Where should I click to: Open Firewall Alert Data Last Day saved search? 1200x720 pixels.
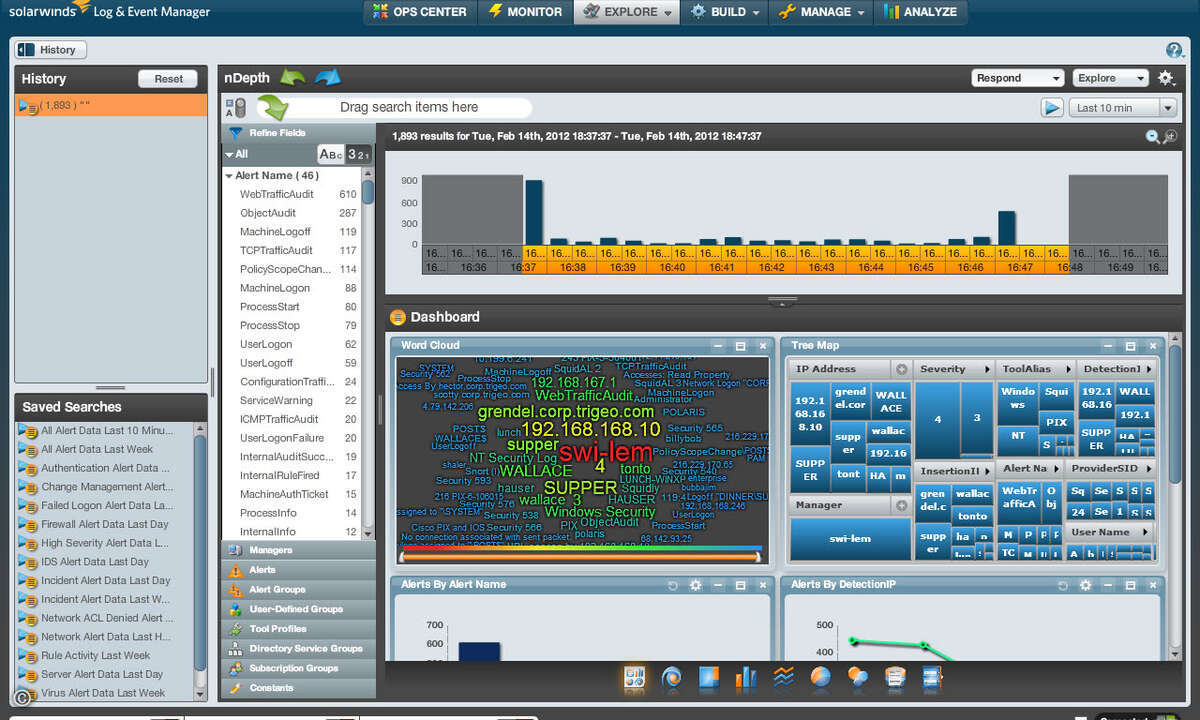click(105, 524)
